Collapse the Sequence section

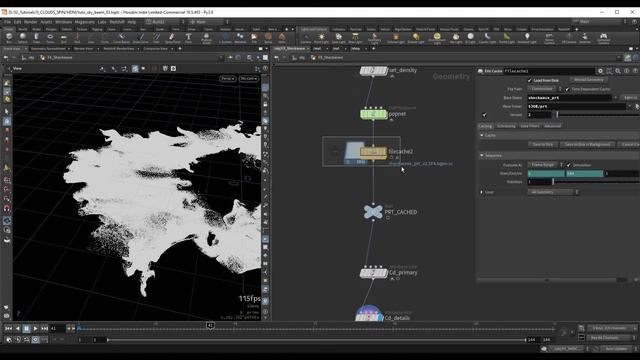point(482,156)
